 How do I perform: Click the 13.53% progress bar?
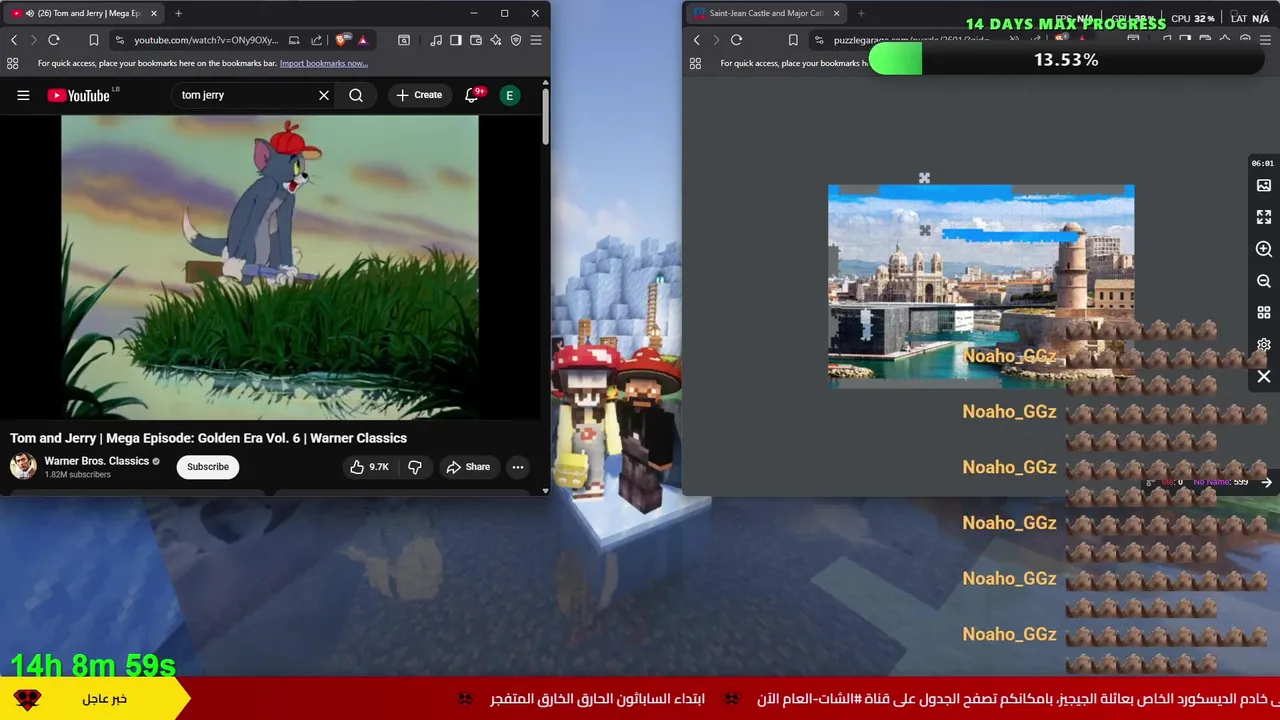1066,60
